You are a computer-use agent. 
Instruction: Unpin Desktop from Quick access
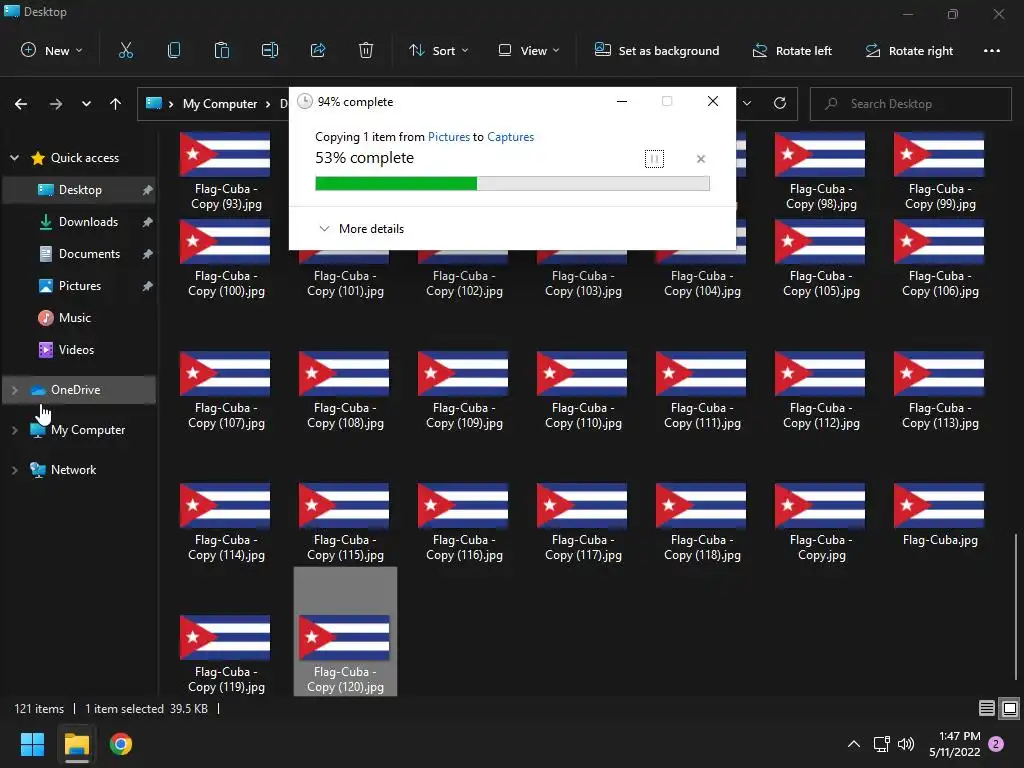pyautogui.click(x=148, y=190)
